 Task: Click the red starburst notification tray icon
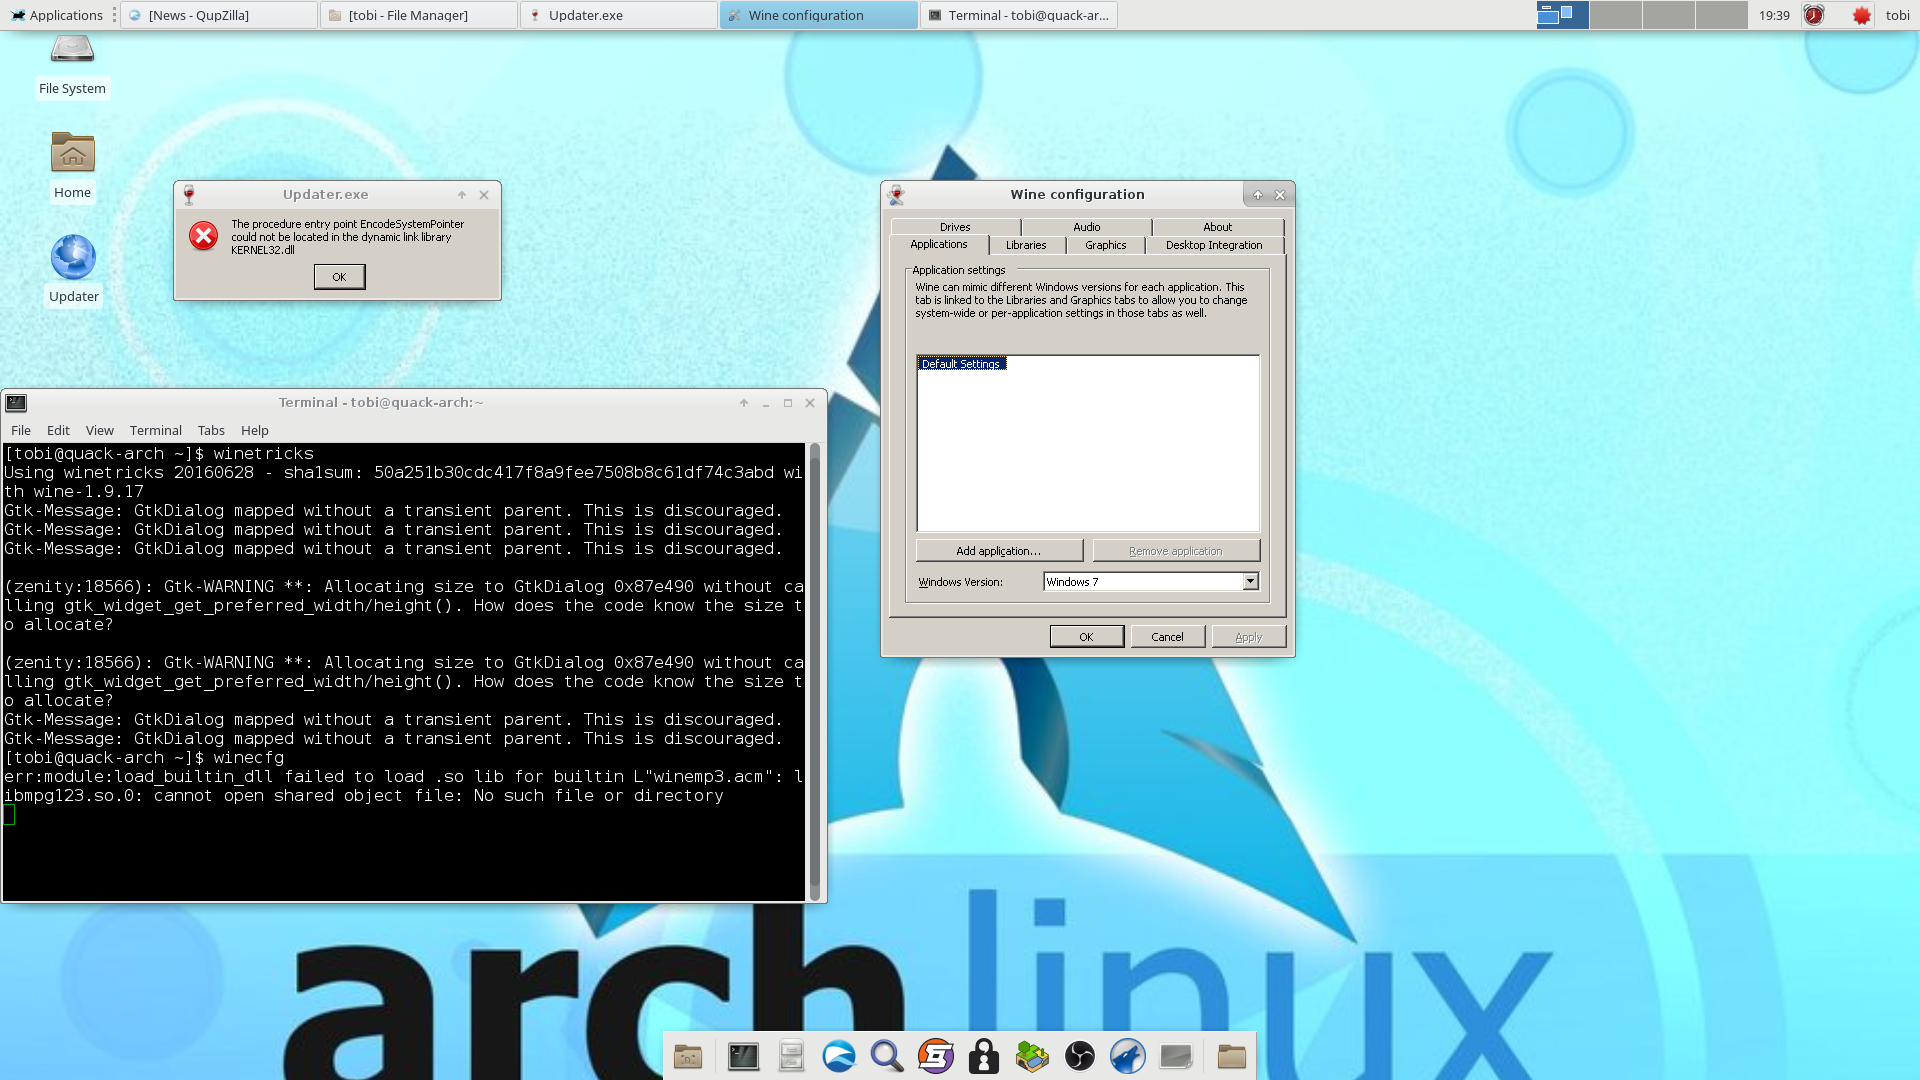(1861, 15)
